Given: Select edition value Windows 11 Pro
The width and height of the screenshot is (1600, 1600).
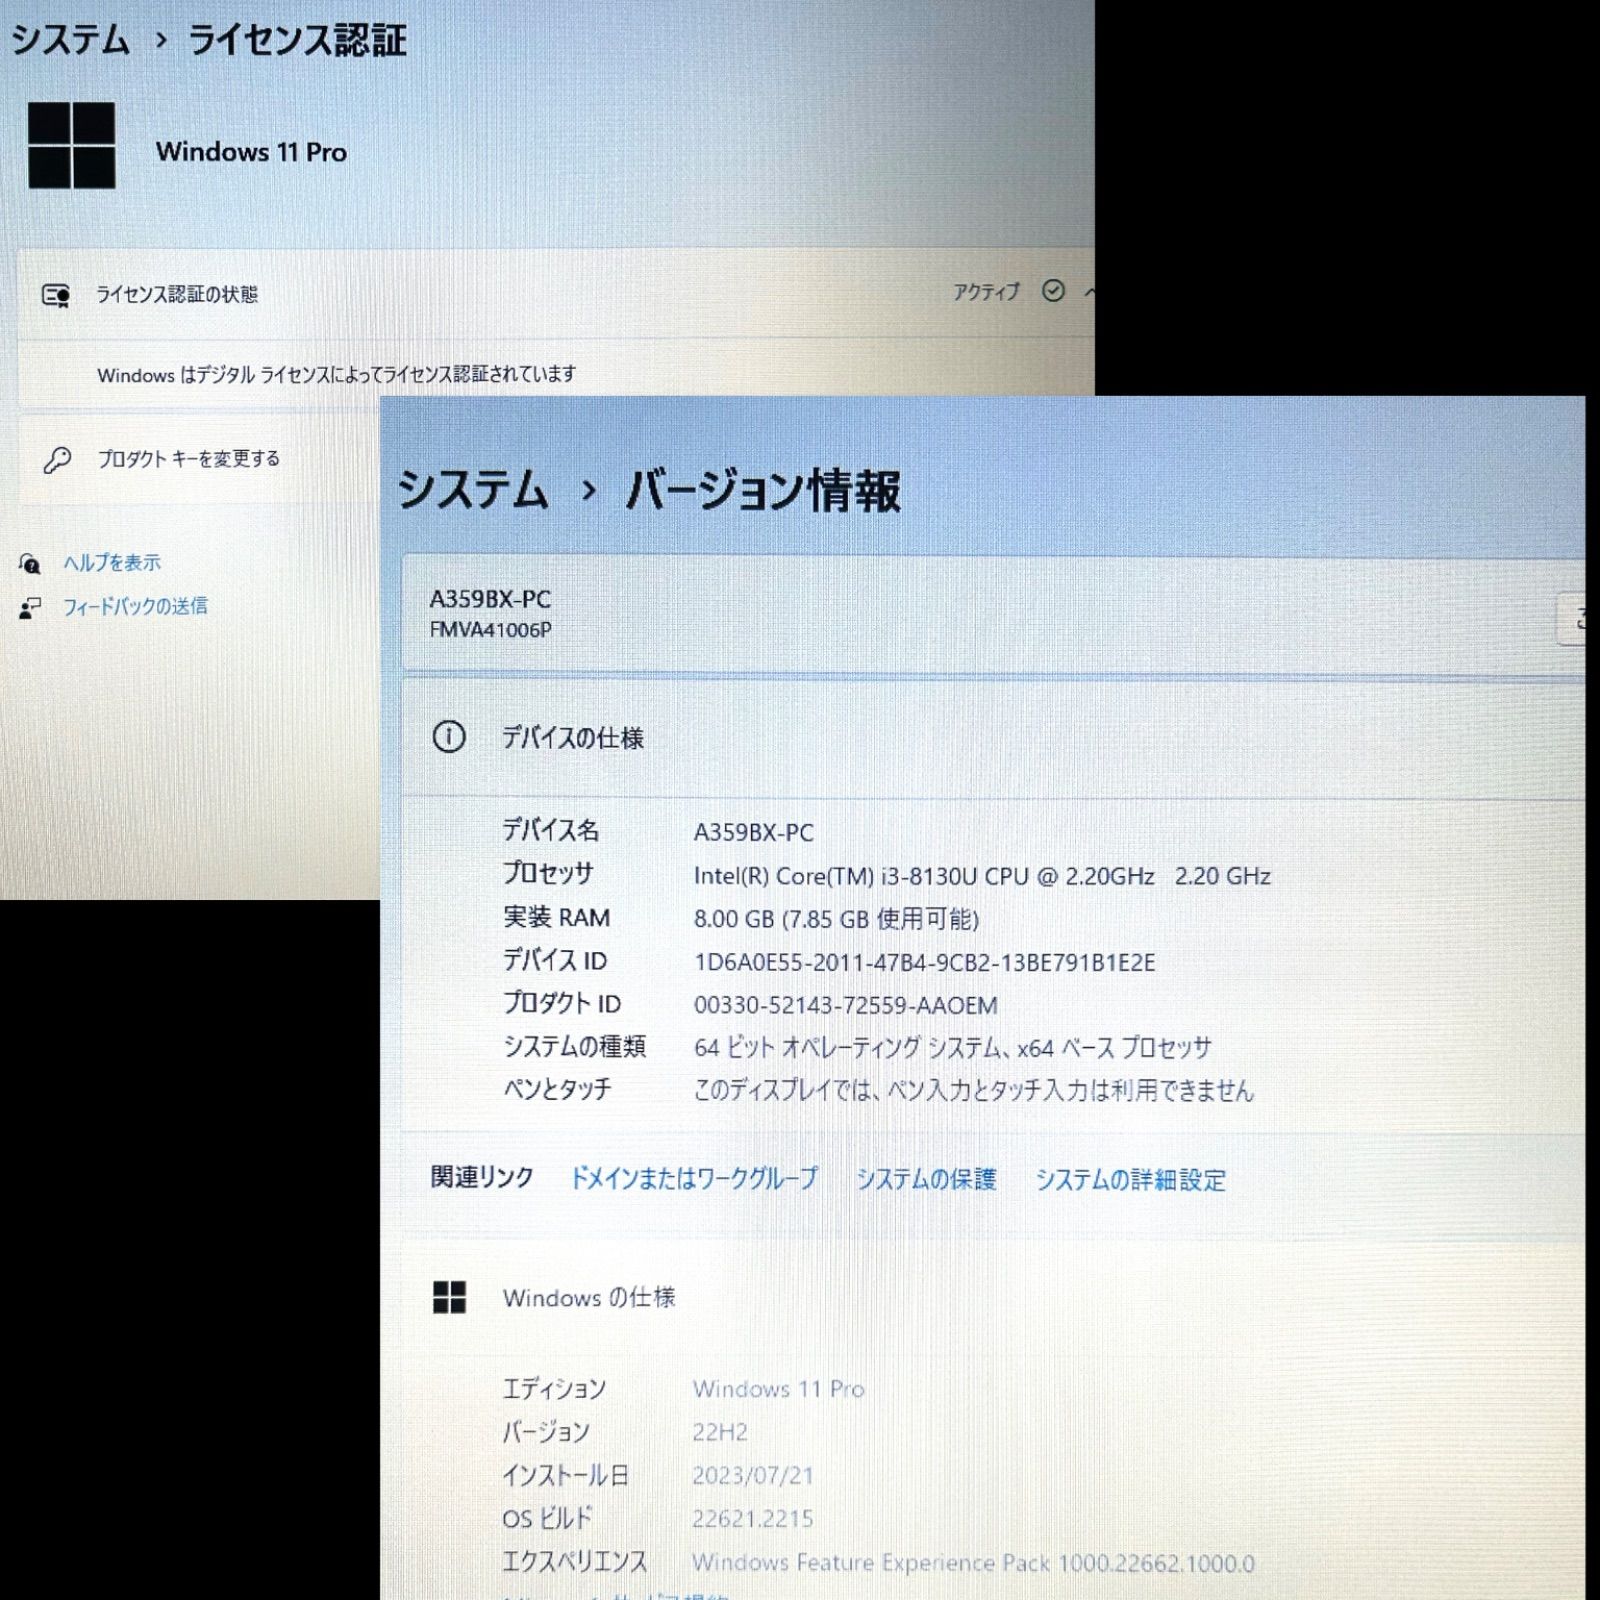Looking at the screenshot, I should point(778,1389).
